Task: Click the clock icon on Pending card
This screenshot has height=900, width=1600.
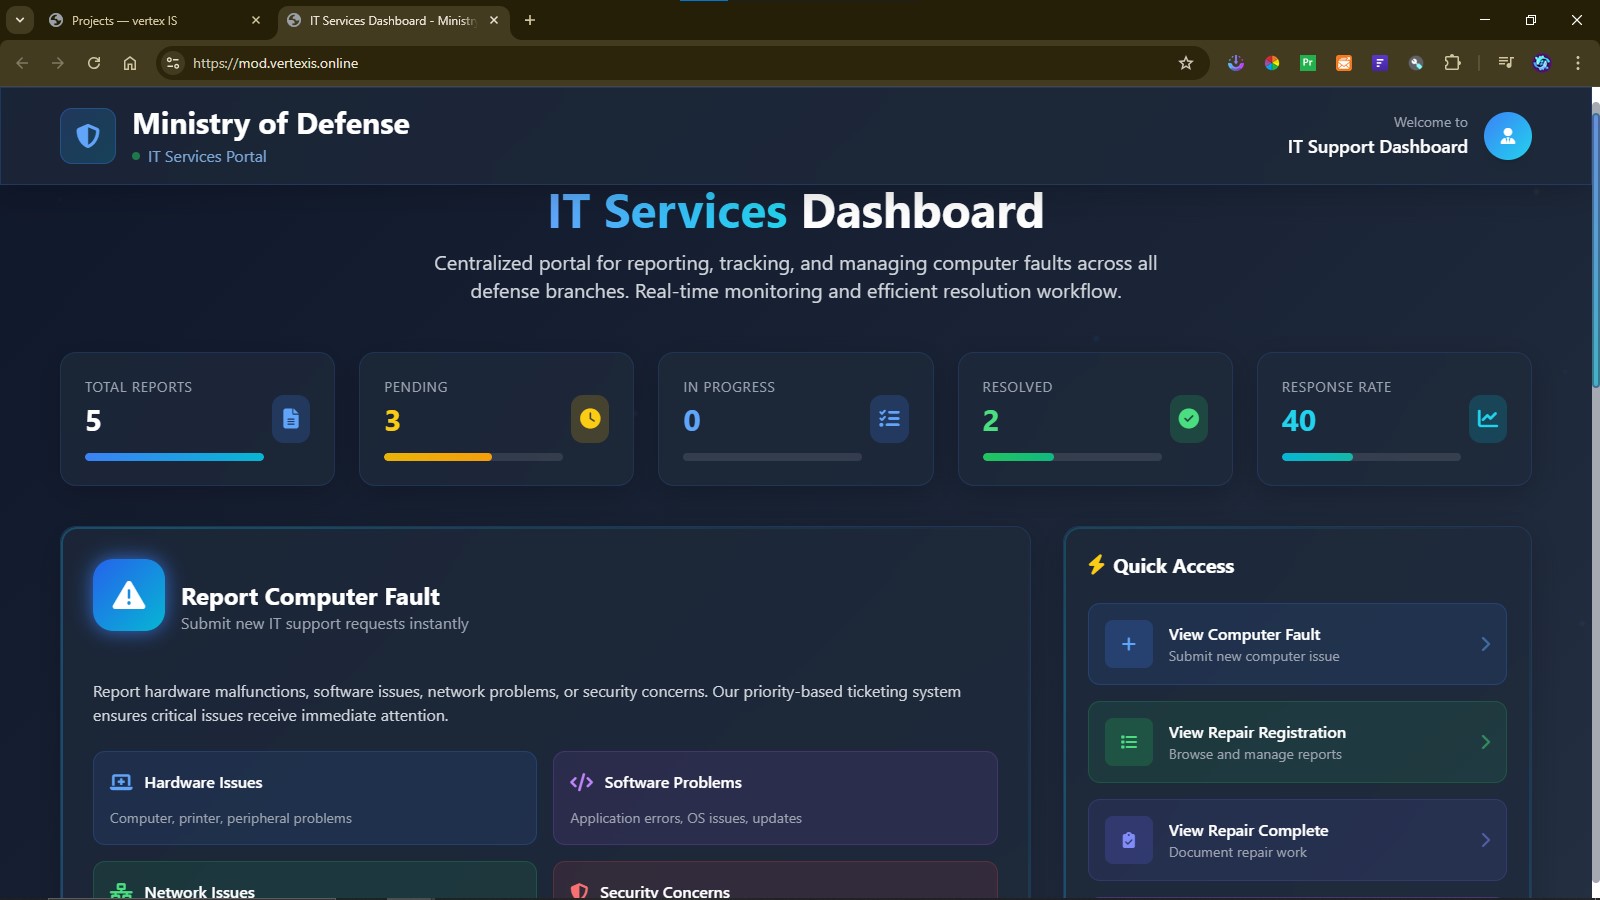Action: point(590,419)
